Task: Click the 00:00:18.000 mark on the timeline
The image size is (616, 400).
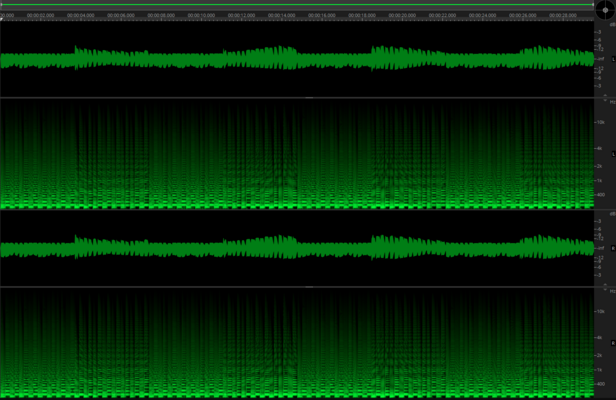Action: (x=362, y=15)
